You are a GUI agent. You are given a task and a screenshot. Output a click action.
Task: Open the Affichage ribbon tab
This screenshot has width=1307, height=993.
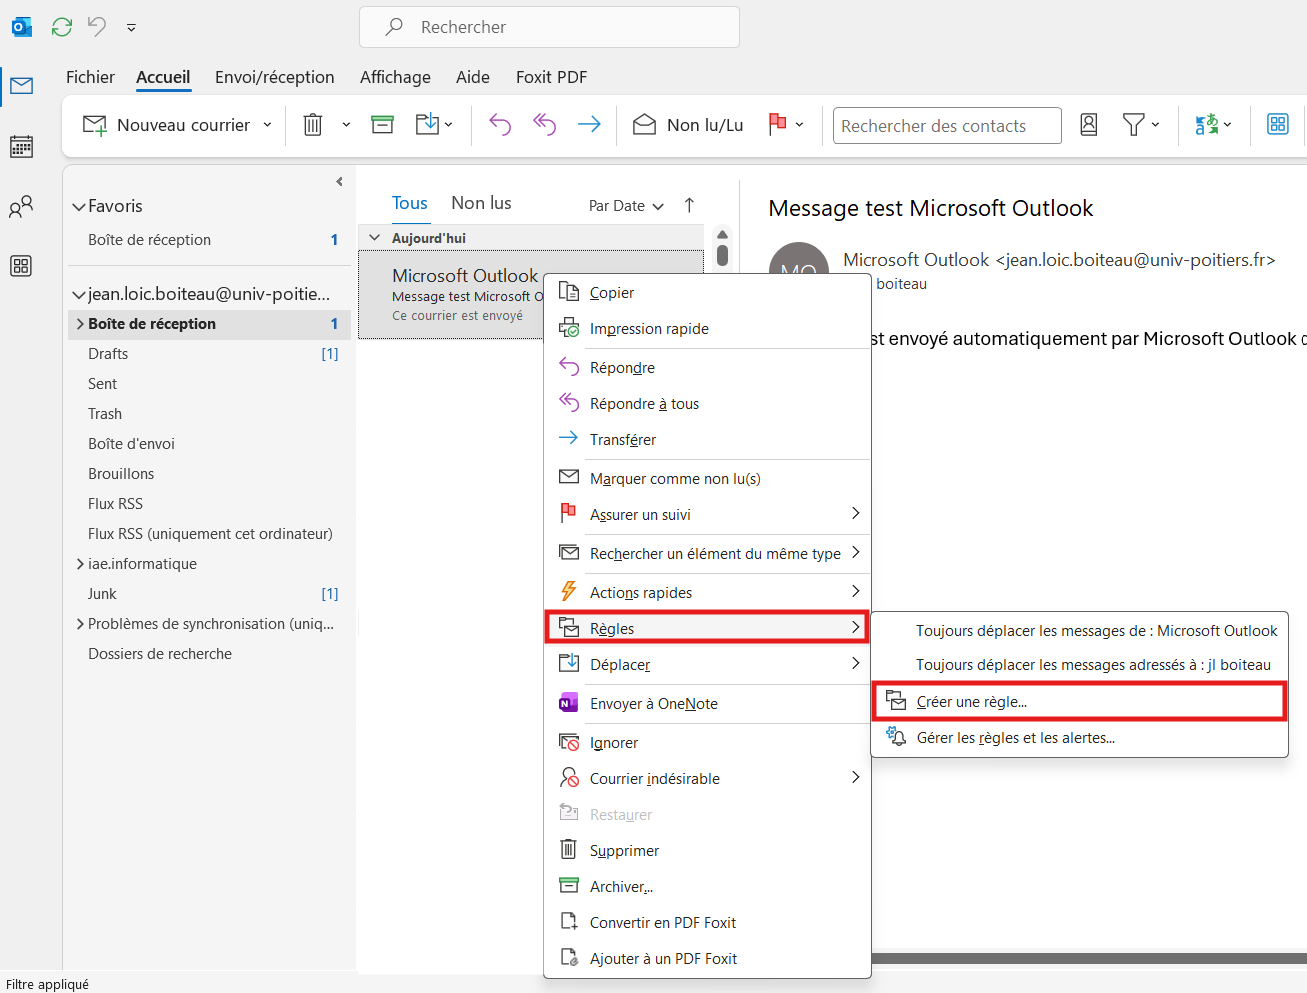(395, 77)
